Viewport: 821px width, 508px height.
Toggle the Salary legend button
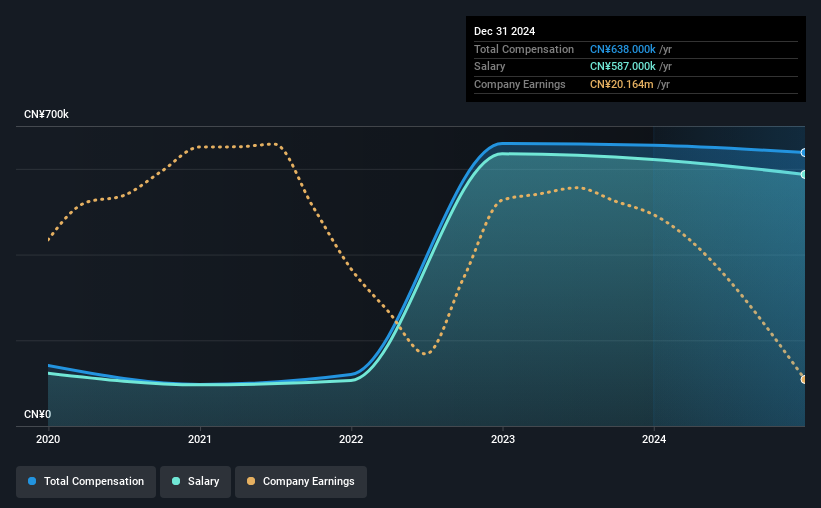click(195, 482)
